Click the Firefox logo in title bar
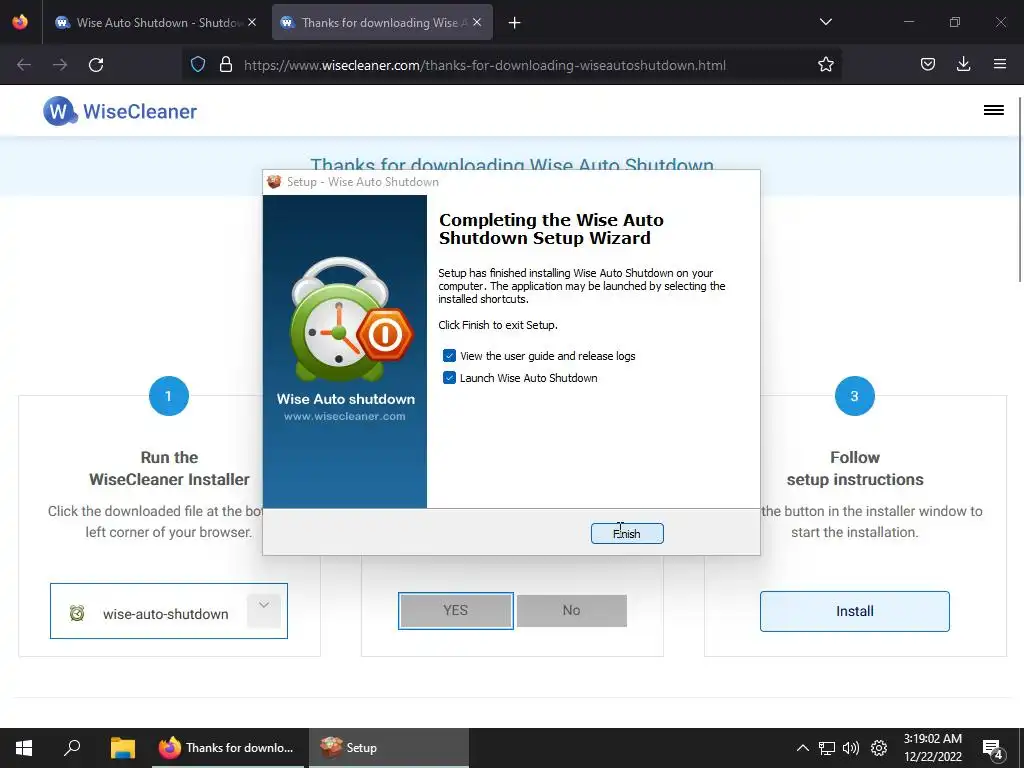1024x768 pixels. coord(20,22)
